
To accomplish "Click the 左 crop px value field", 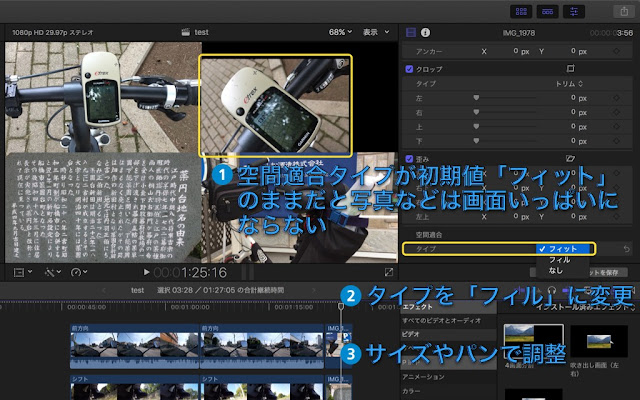I will click(578, 98).
